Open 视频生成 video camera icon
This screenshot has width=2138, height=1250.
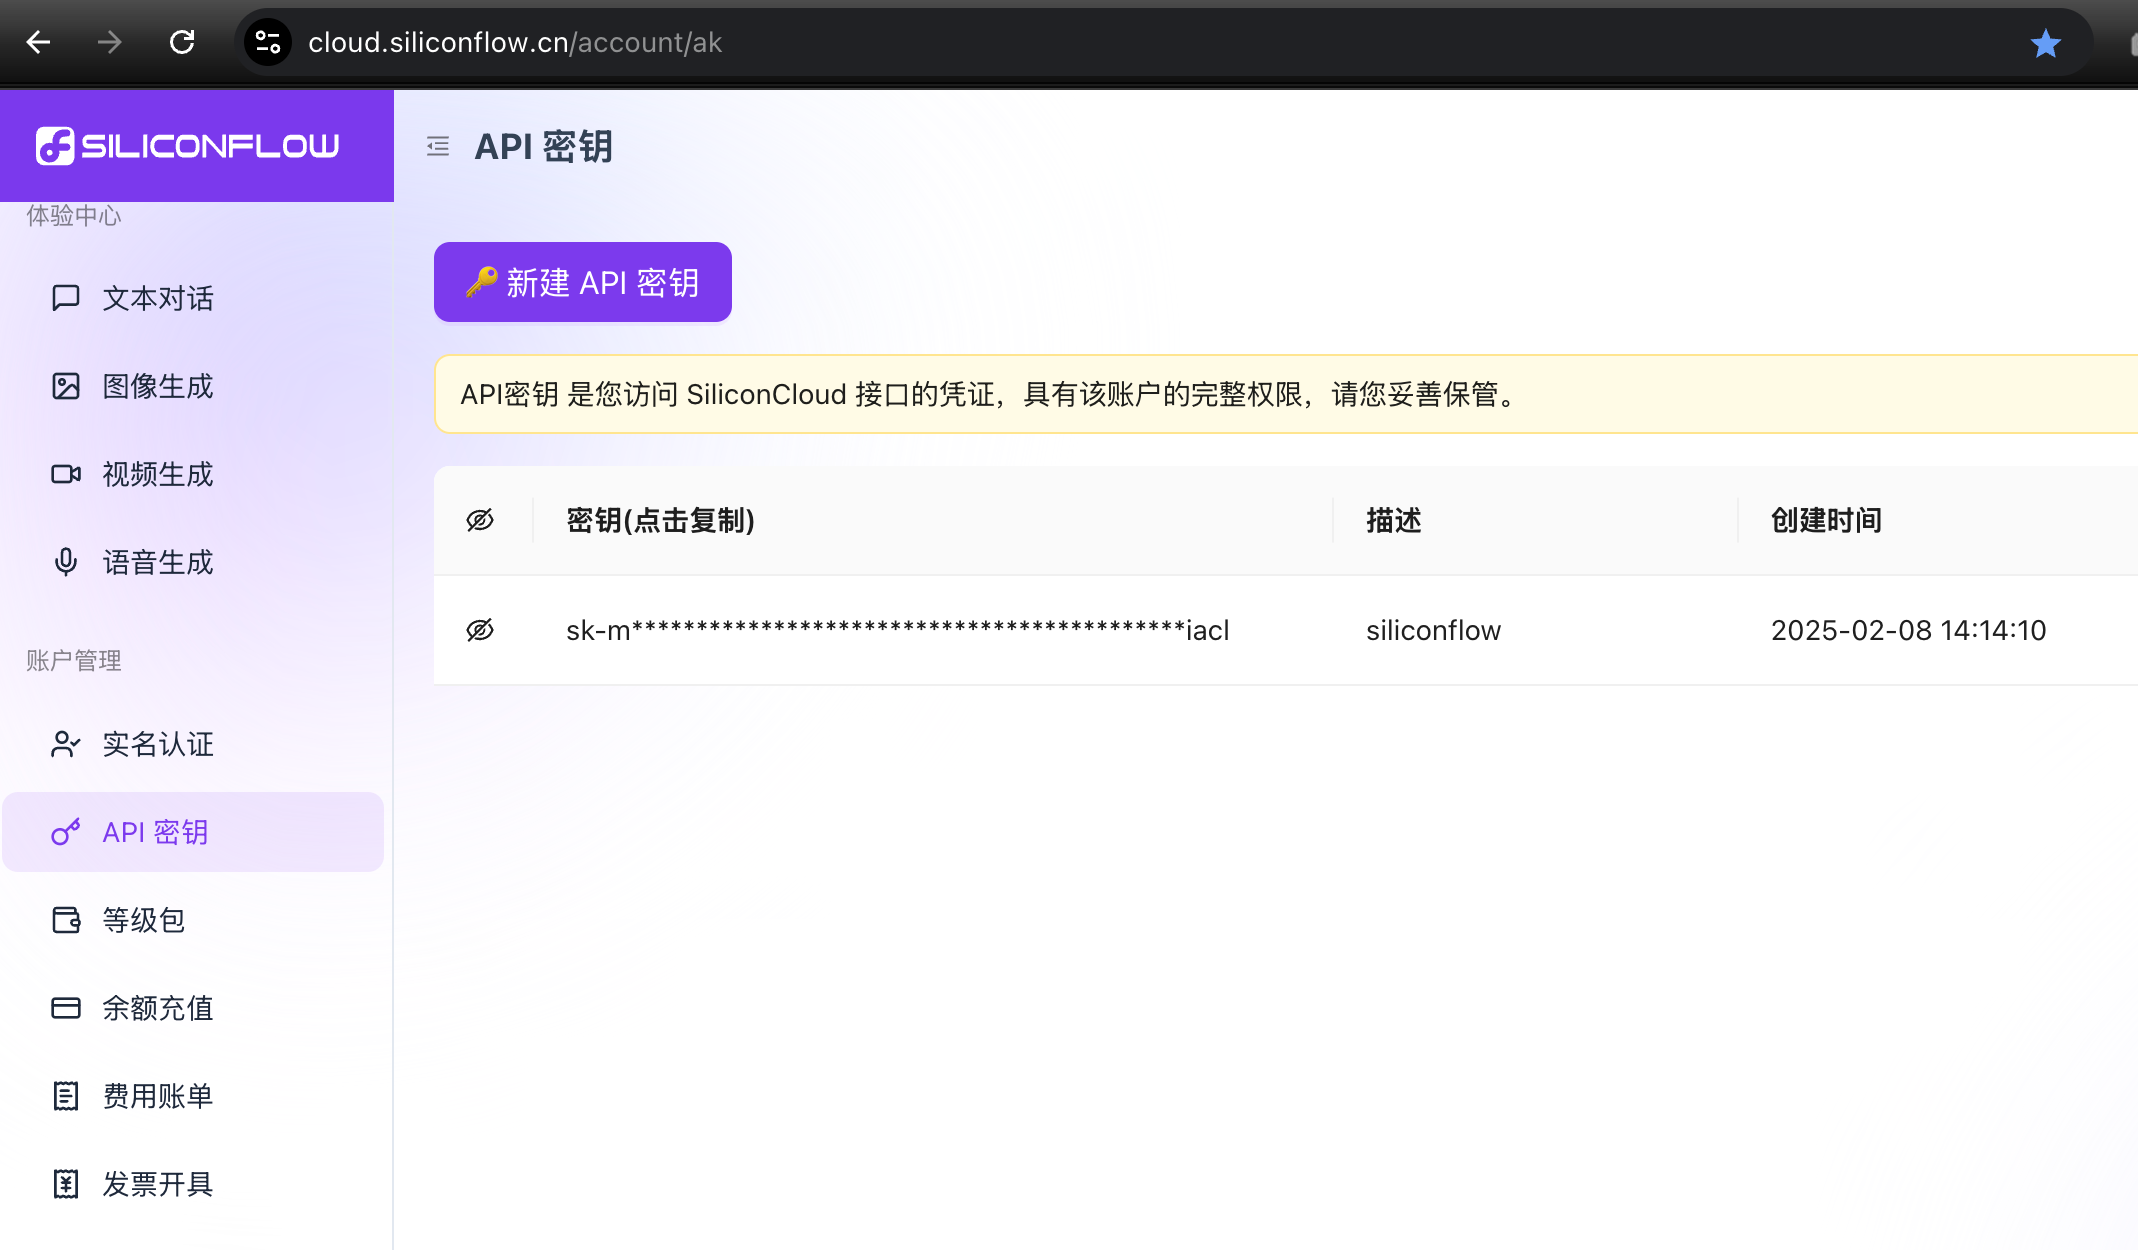pyautogui.click(x=66, y=474)
